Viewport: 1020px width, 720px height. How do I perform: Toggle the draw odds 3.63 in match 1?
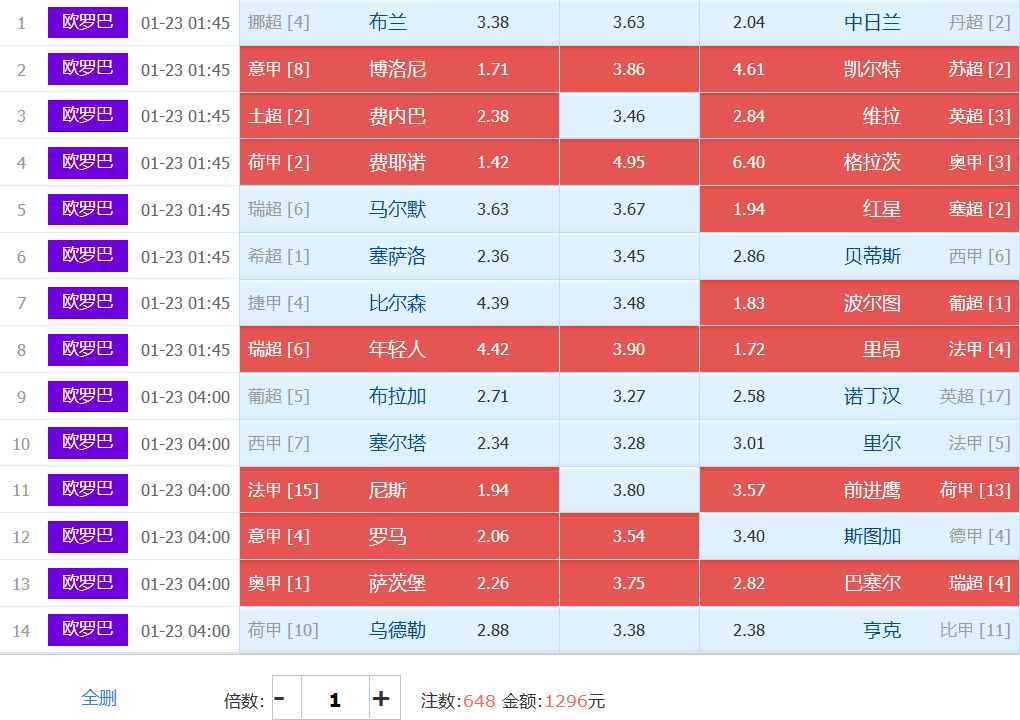click(629, 23)
